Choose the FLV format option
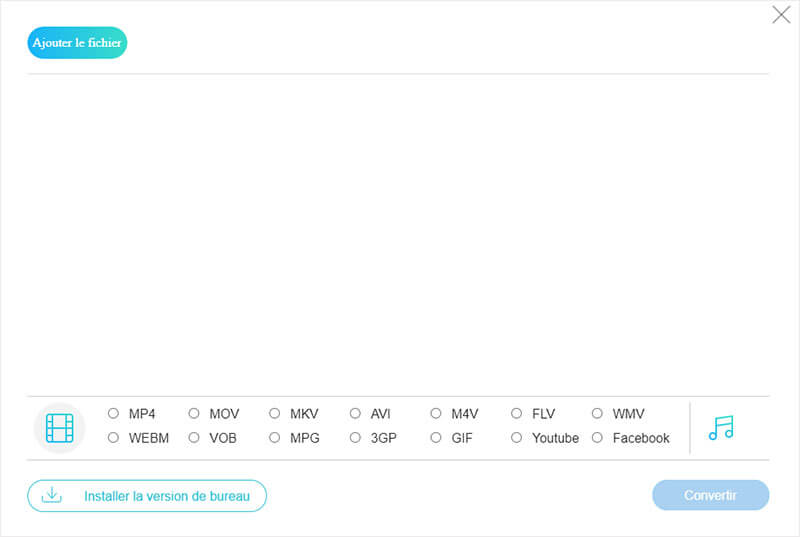 (517, 413)
